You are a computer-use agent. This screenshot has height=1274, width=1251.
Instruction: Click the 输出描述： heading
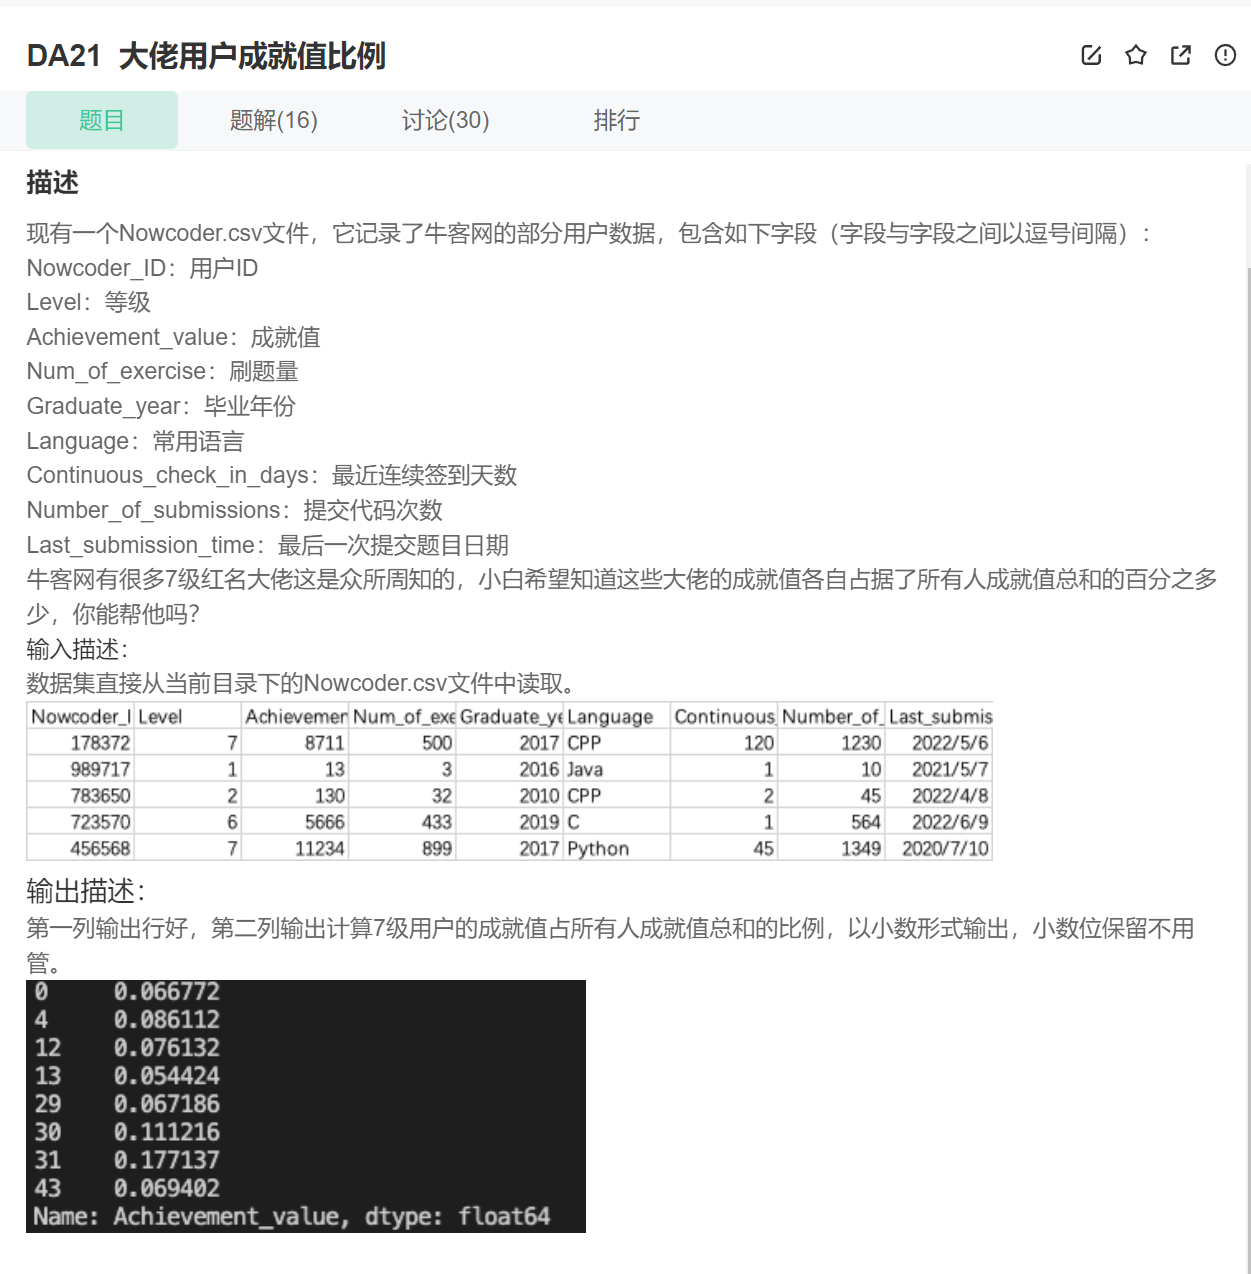tap(86, 891)
